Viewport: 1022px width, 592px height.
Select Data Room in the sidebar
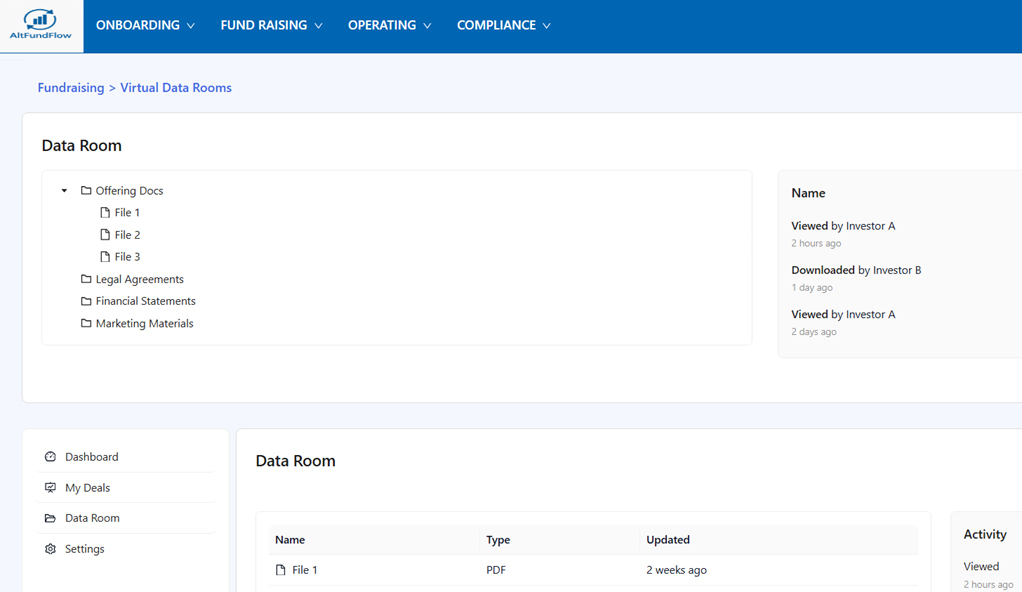pyautogui.click(x=92, y=518)
